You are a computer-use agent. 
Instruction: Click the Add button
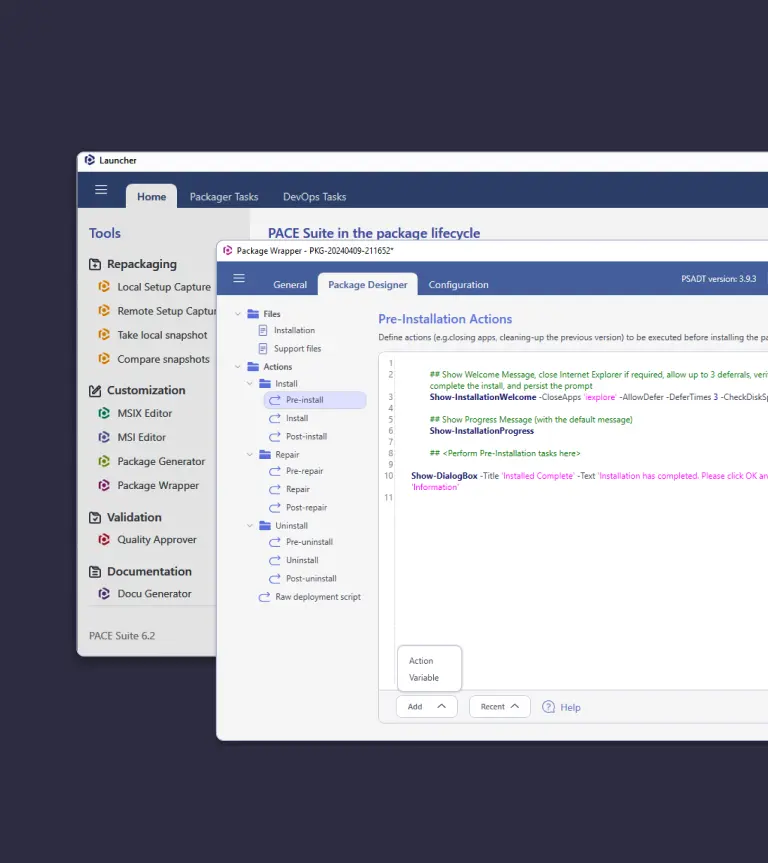tap(426, 706)
